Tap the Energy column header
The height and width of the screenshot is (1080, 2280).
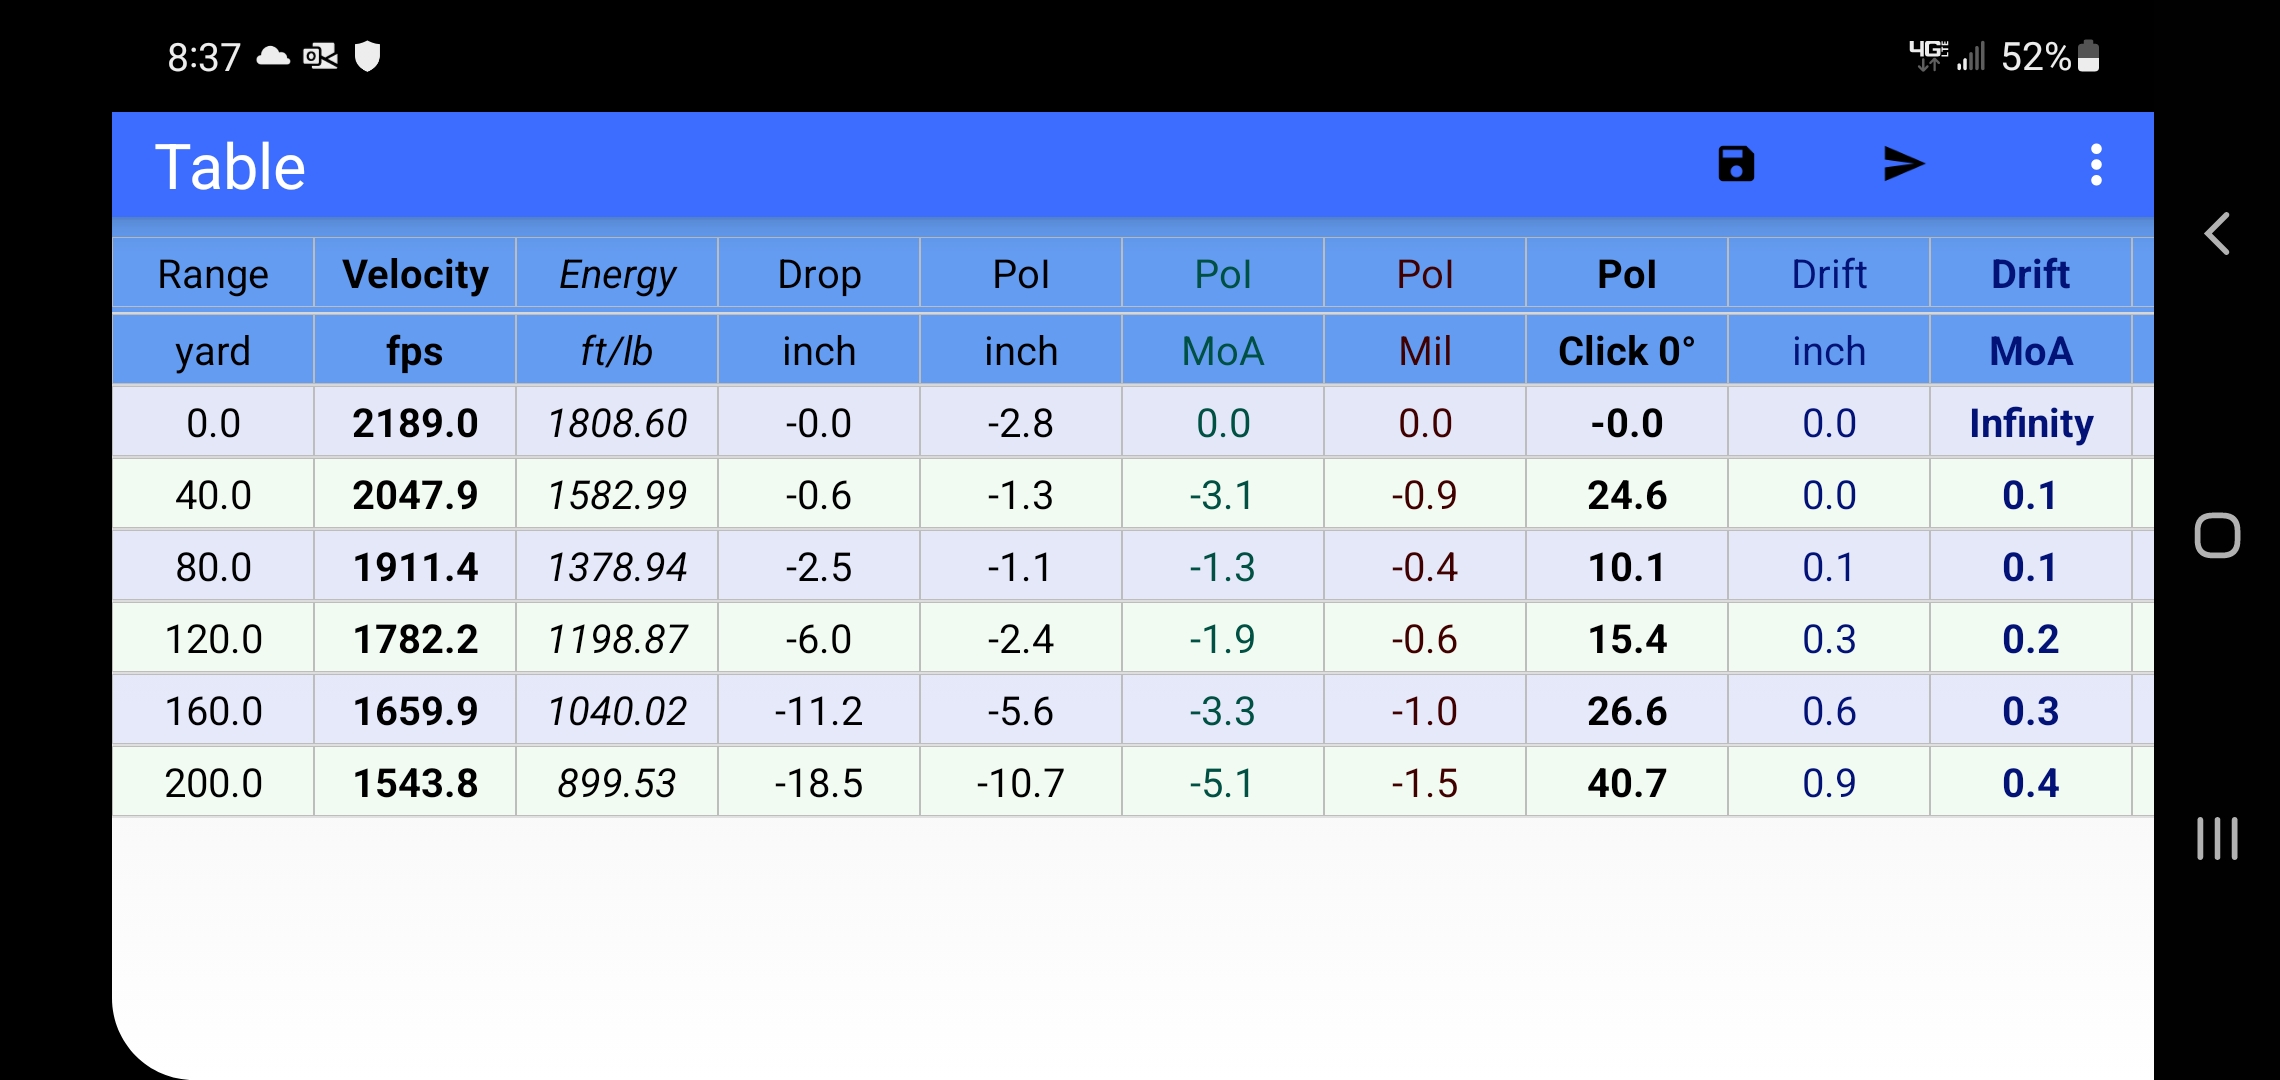(617, 274)
